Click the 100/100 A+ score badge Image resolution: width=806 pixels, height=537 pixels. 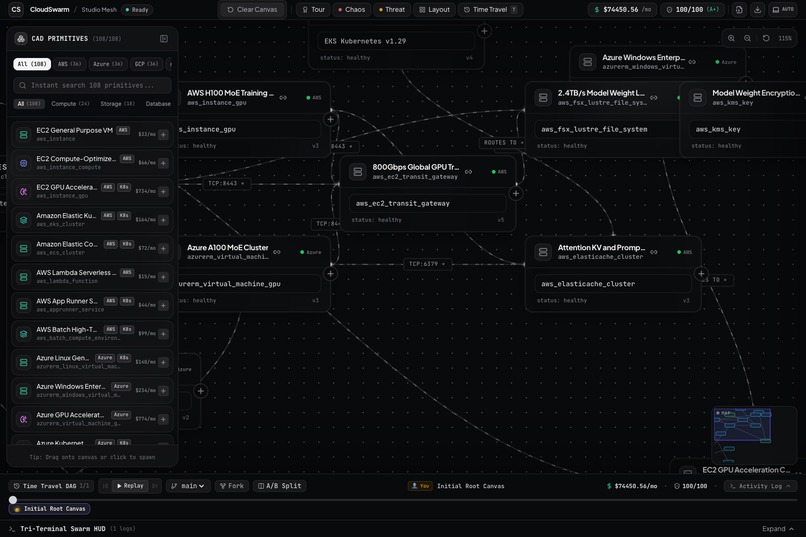click(692, 10)
